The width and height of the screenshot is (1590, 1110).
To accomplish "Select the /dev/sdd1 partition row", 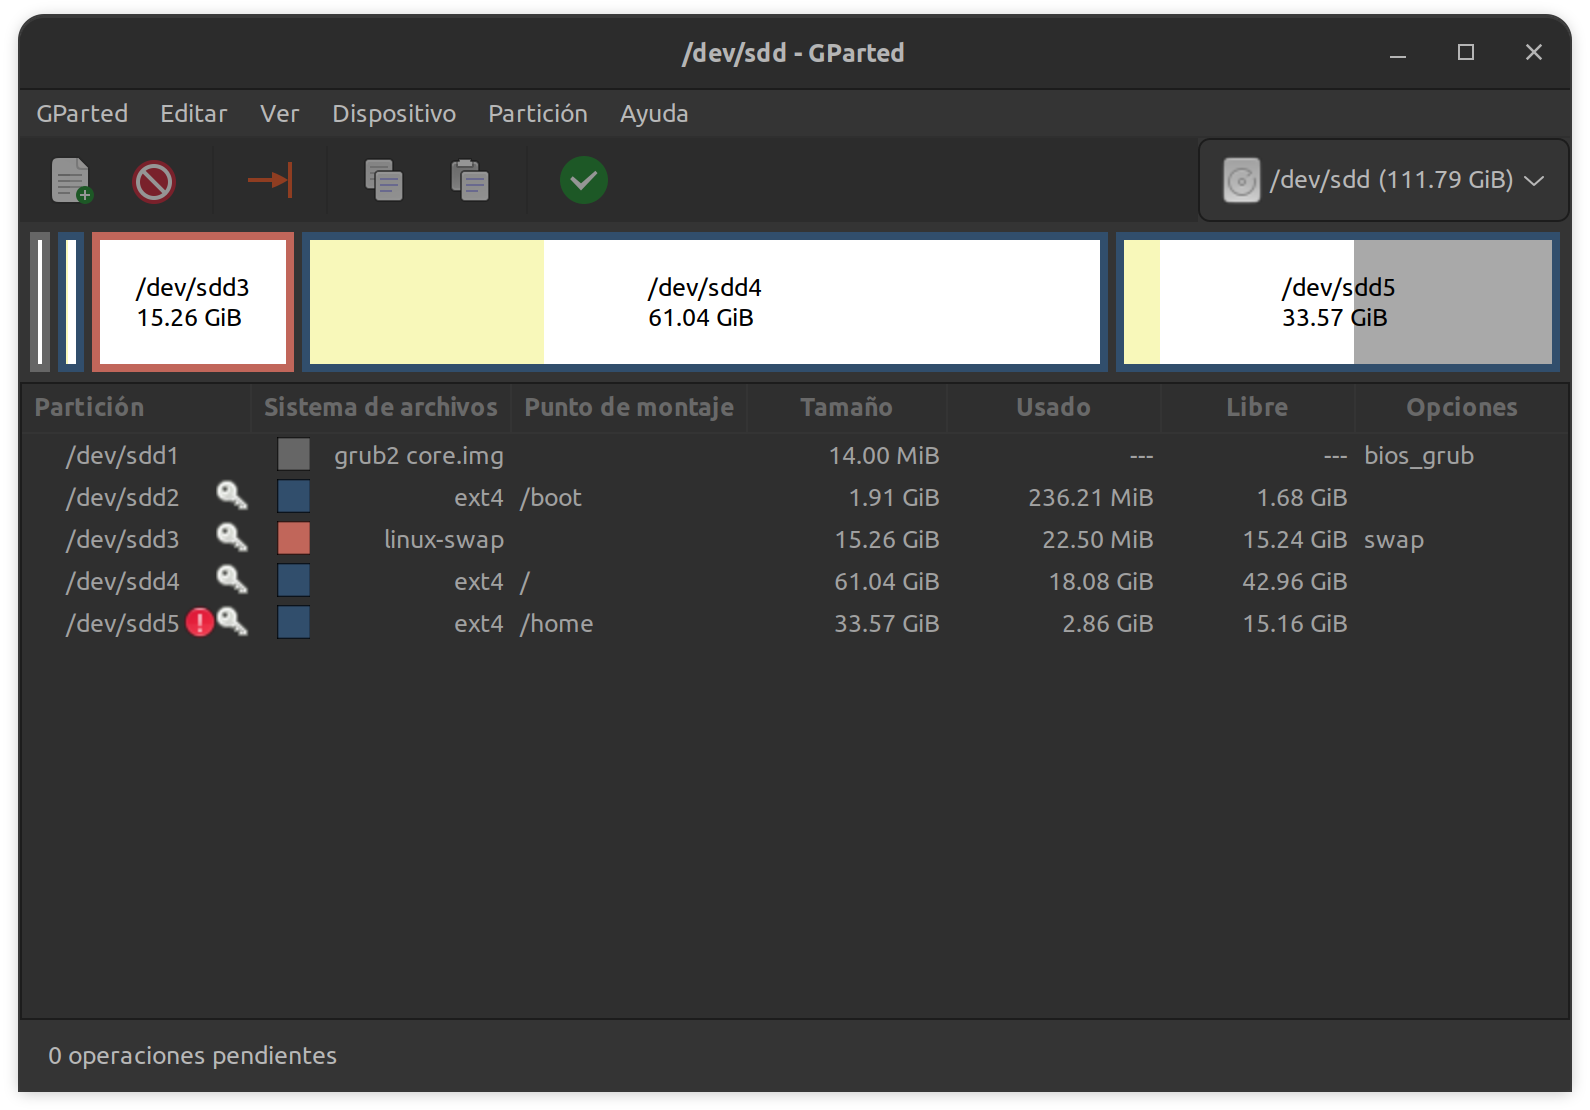I will point(795,456).
